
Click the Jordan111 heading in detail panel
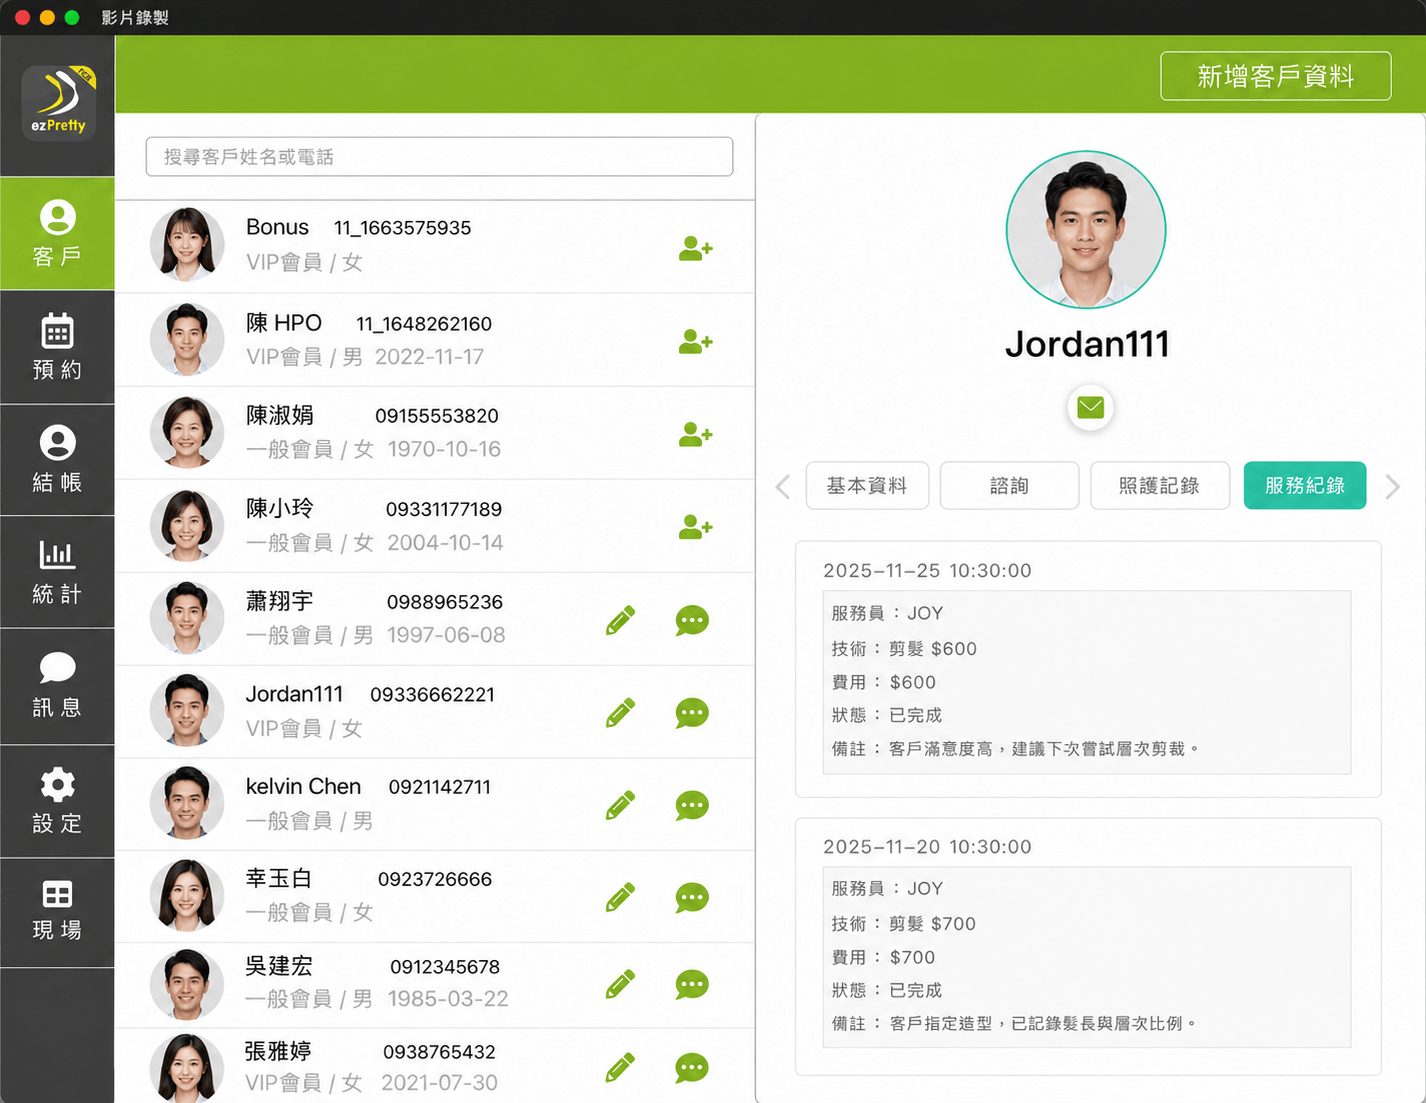click(x=1087, y=344)
